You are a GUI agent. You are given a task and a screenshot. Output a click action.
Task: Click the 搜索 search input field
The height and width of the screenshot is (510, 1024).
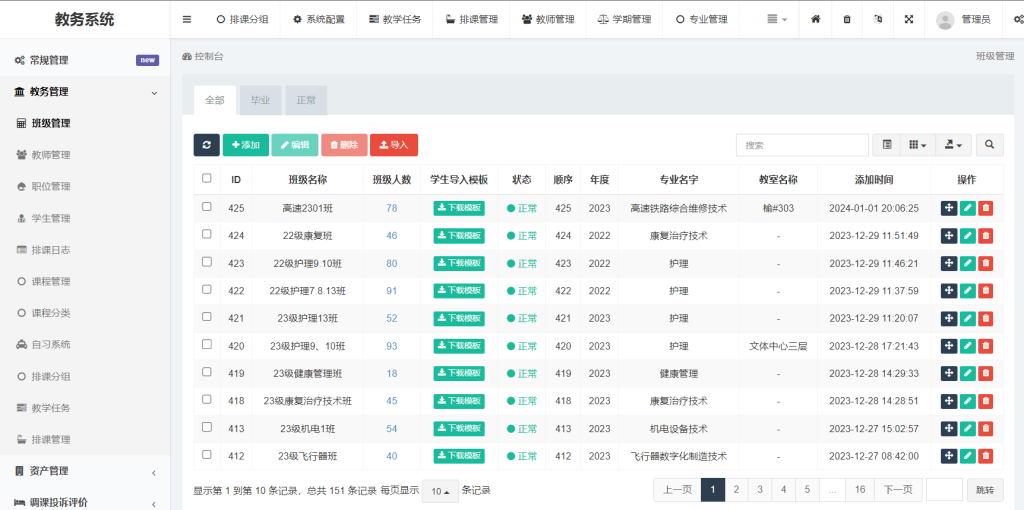click(x=802, y=145)
